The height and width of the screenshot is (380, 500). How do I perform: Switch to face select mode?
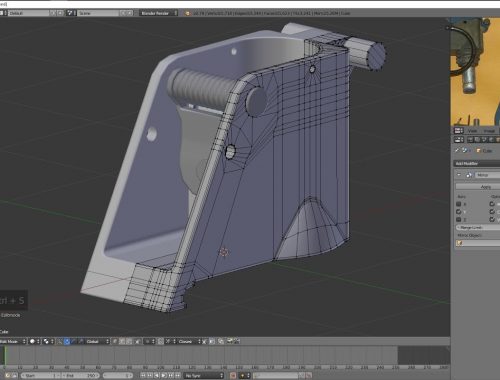129,341
